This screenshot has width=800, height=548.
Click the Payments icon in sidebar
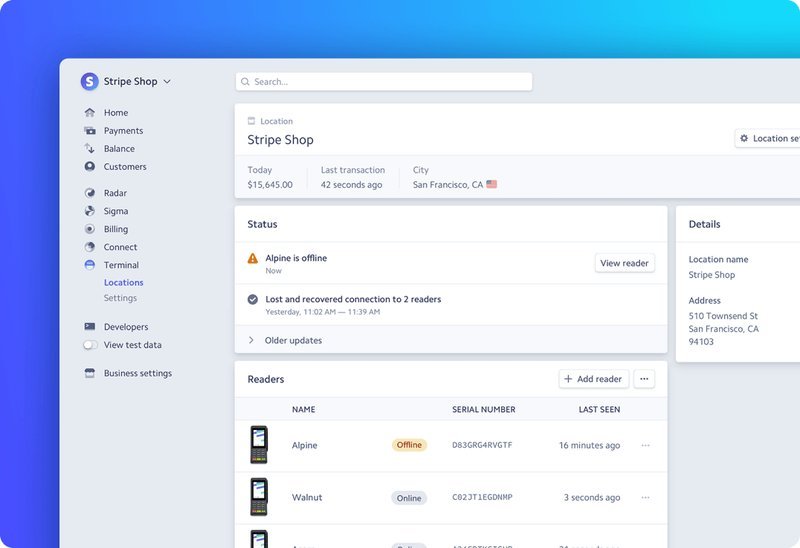tap(90, 131)
